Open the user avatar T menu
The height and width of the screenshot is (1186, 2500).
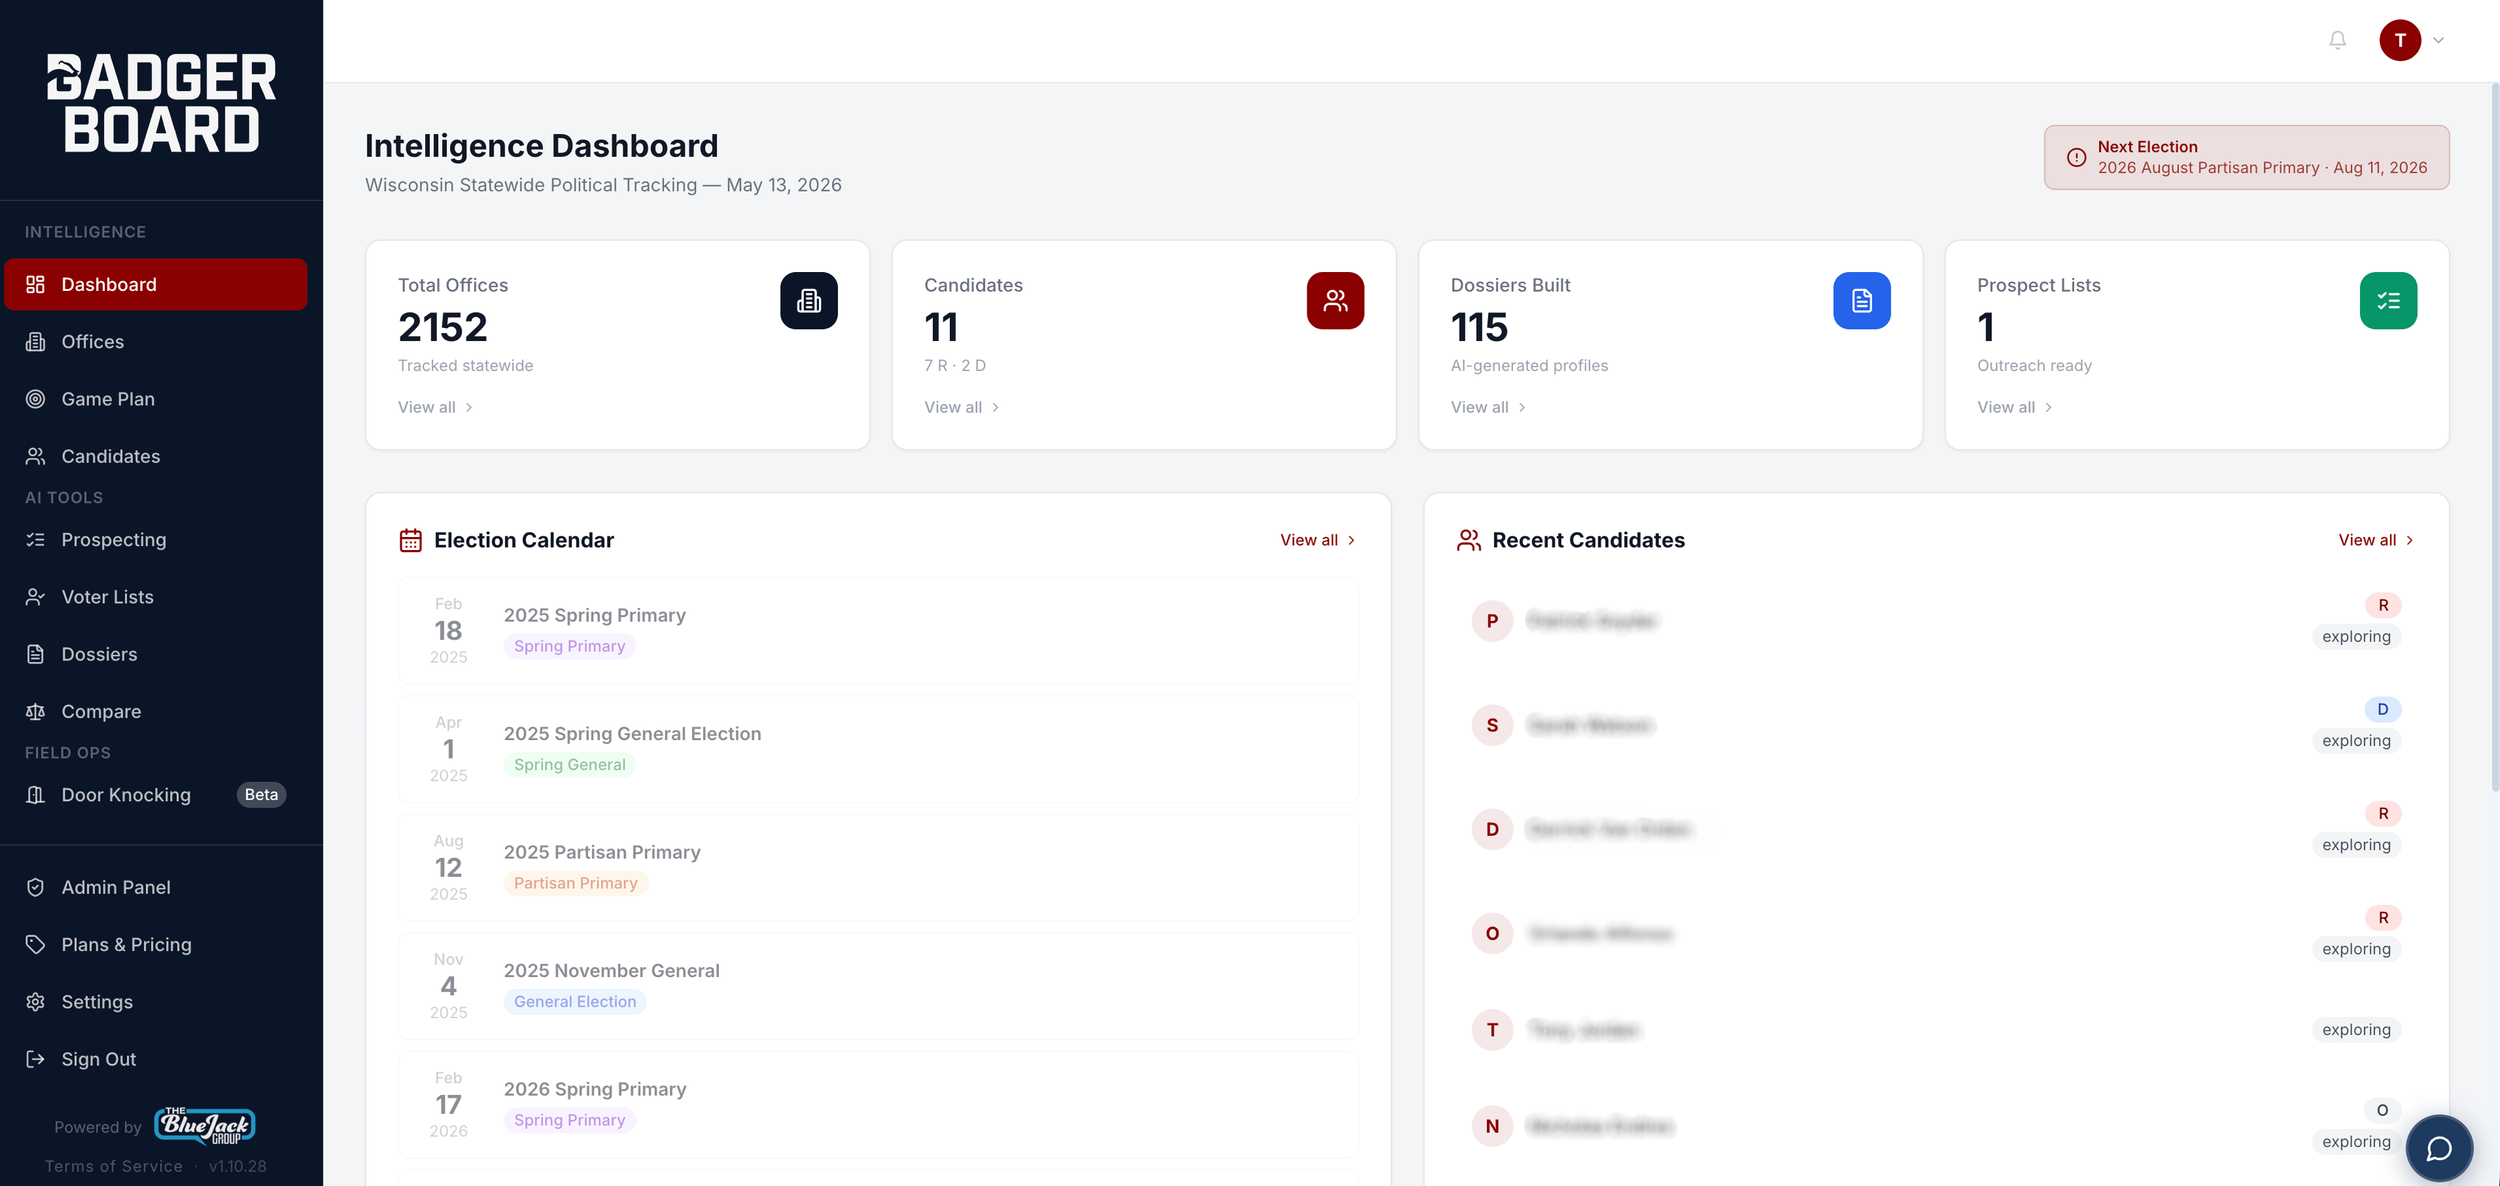click(2400, 40)
